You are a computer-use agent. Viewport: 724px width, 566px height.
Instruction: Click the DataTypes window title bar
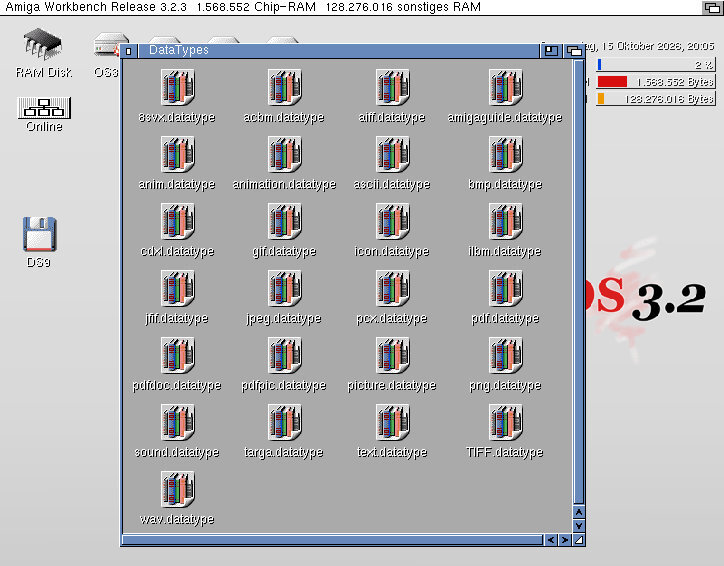click(338, 51)
